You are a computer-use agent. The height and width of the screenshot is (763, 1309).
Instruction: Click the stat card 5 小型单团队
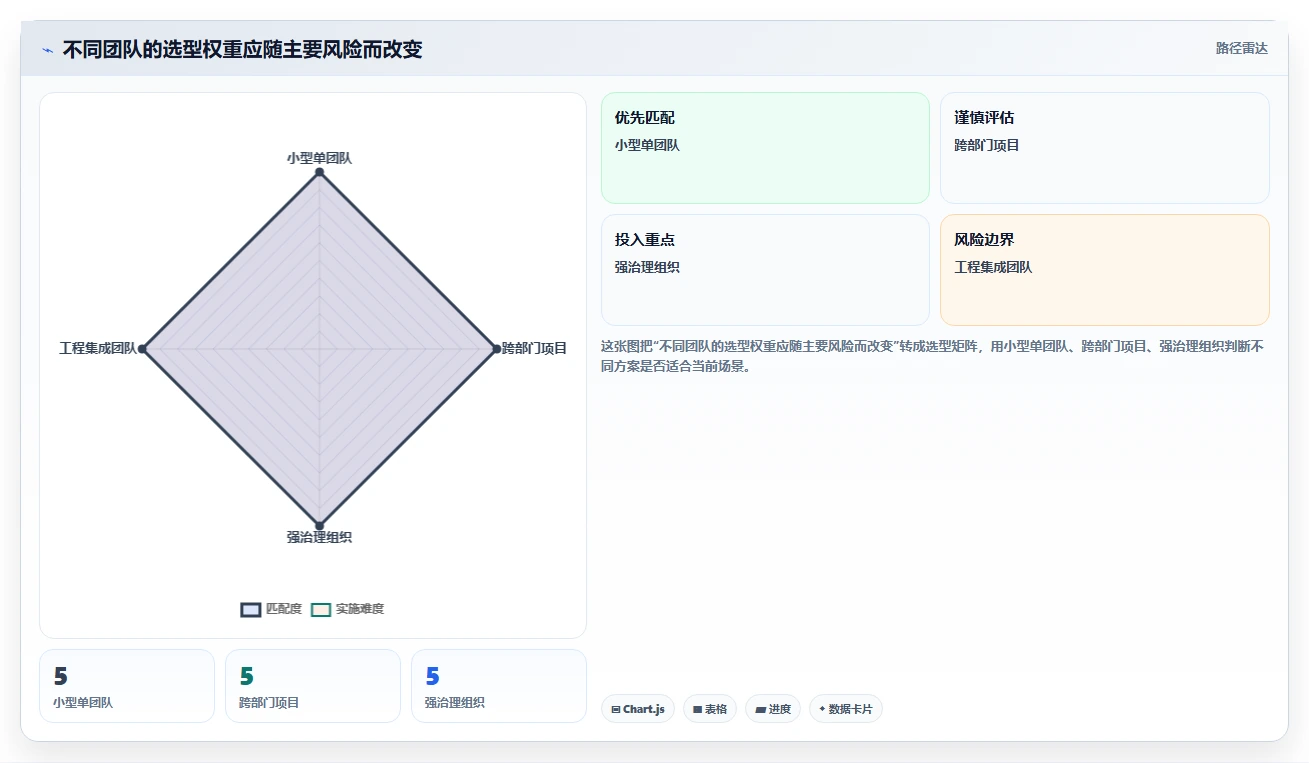pos(127,686)
